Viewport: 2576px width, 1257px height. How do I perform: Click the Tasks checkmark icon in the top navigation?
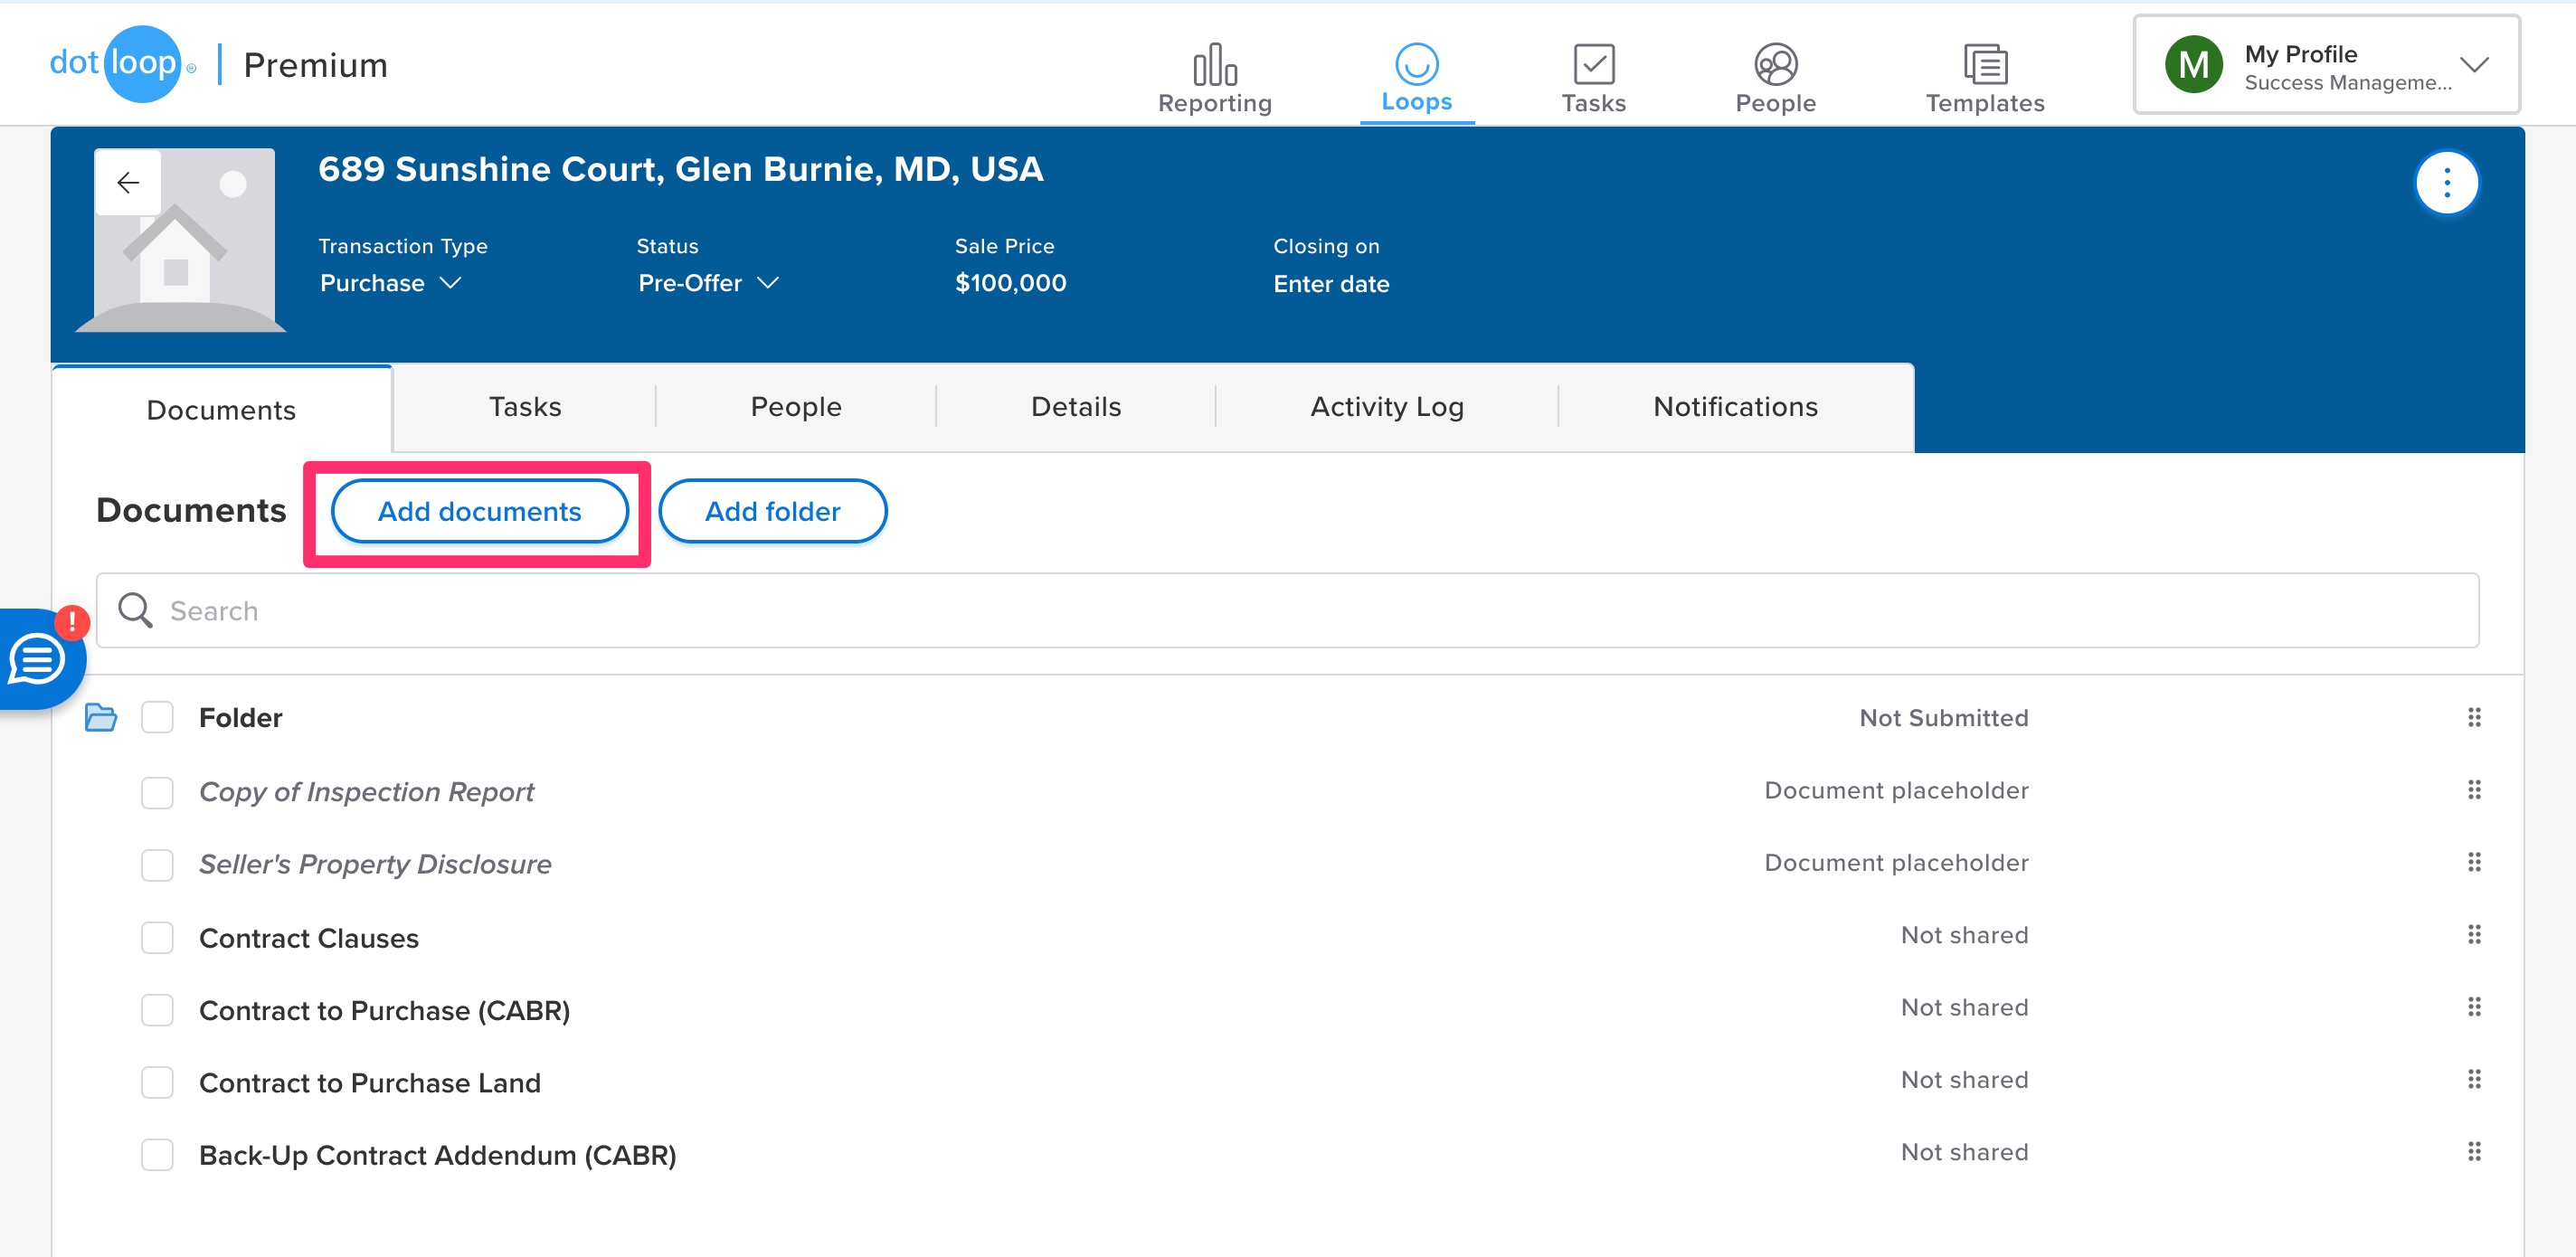point(1593,65)
